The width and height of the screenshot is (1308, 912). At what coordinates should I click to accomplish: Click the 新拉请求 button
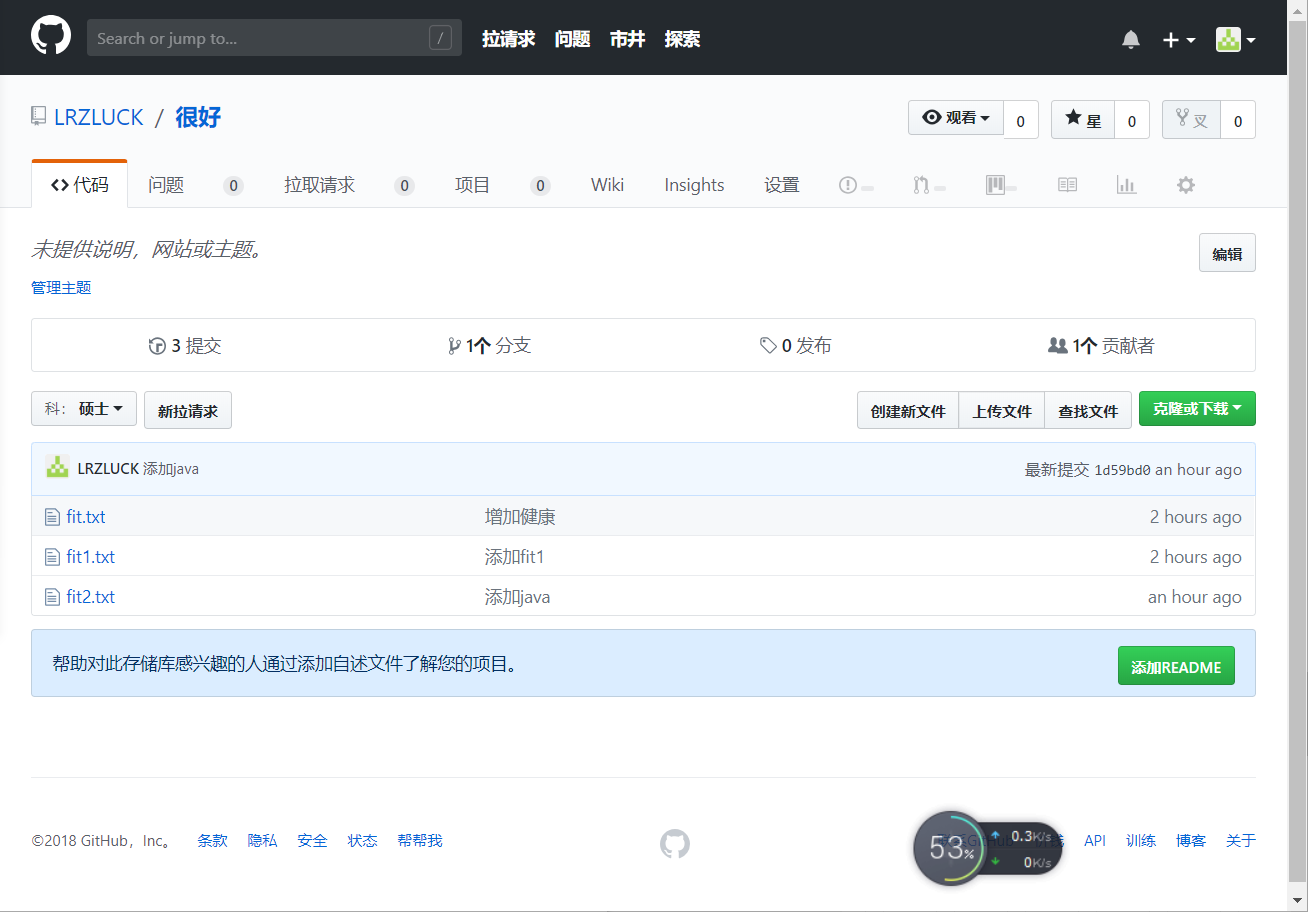click(188, 410)
